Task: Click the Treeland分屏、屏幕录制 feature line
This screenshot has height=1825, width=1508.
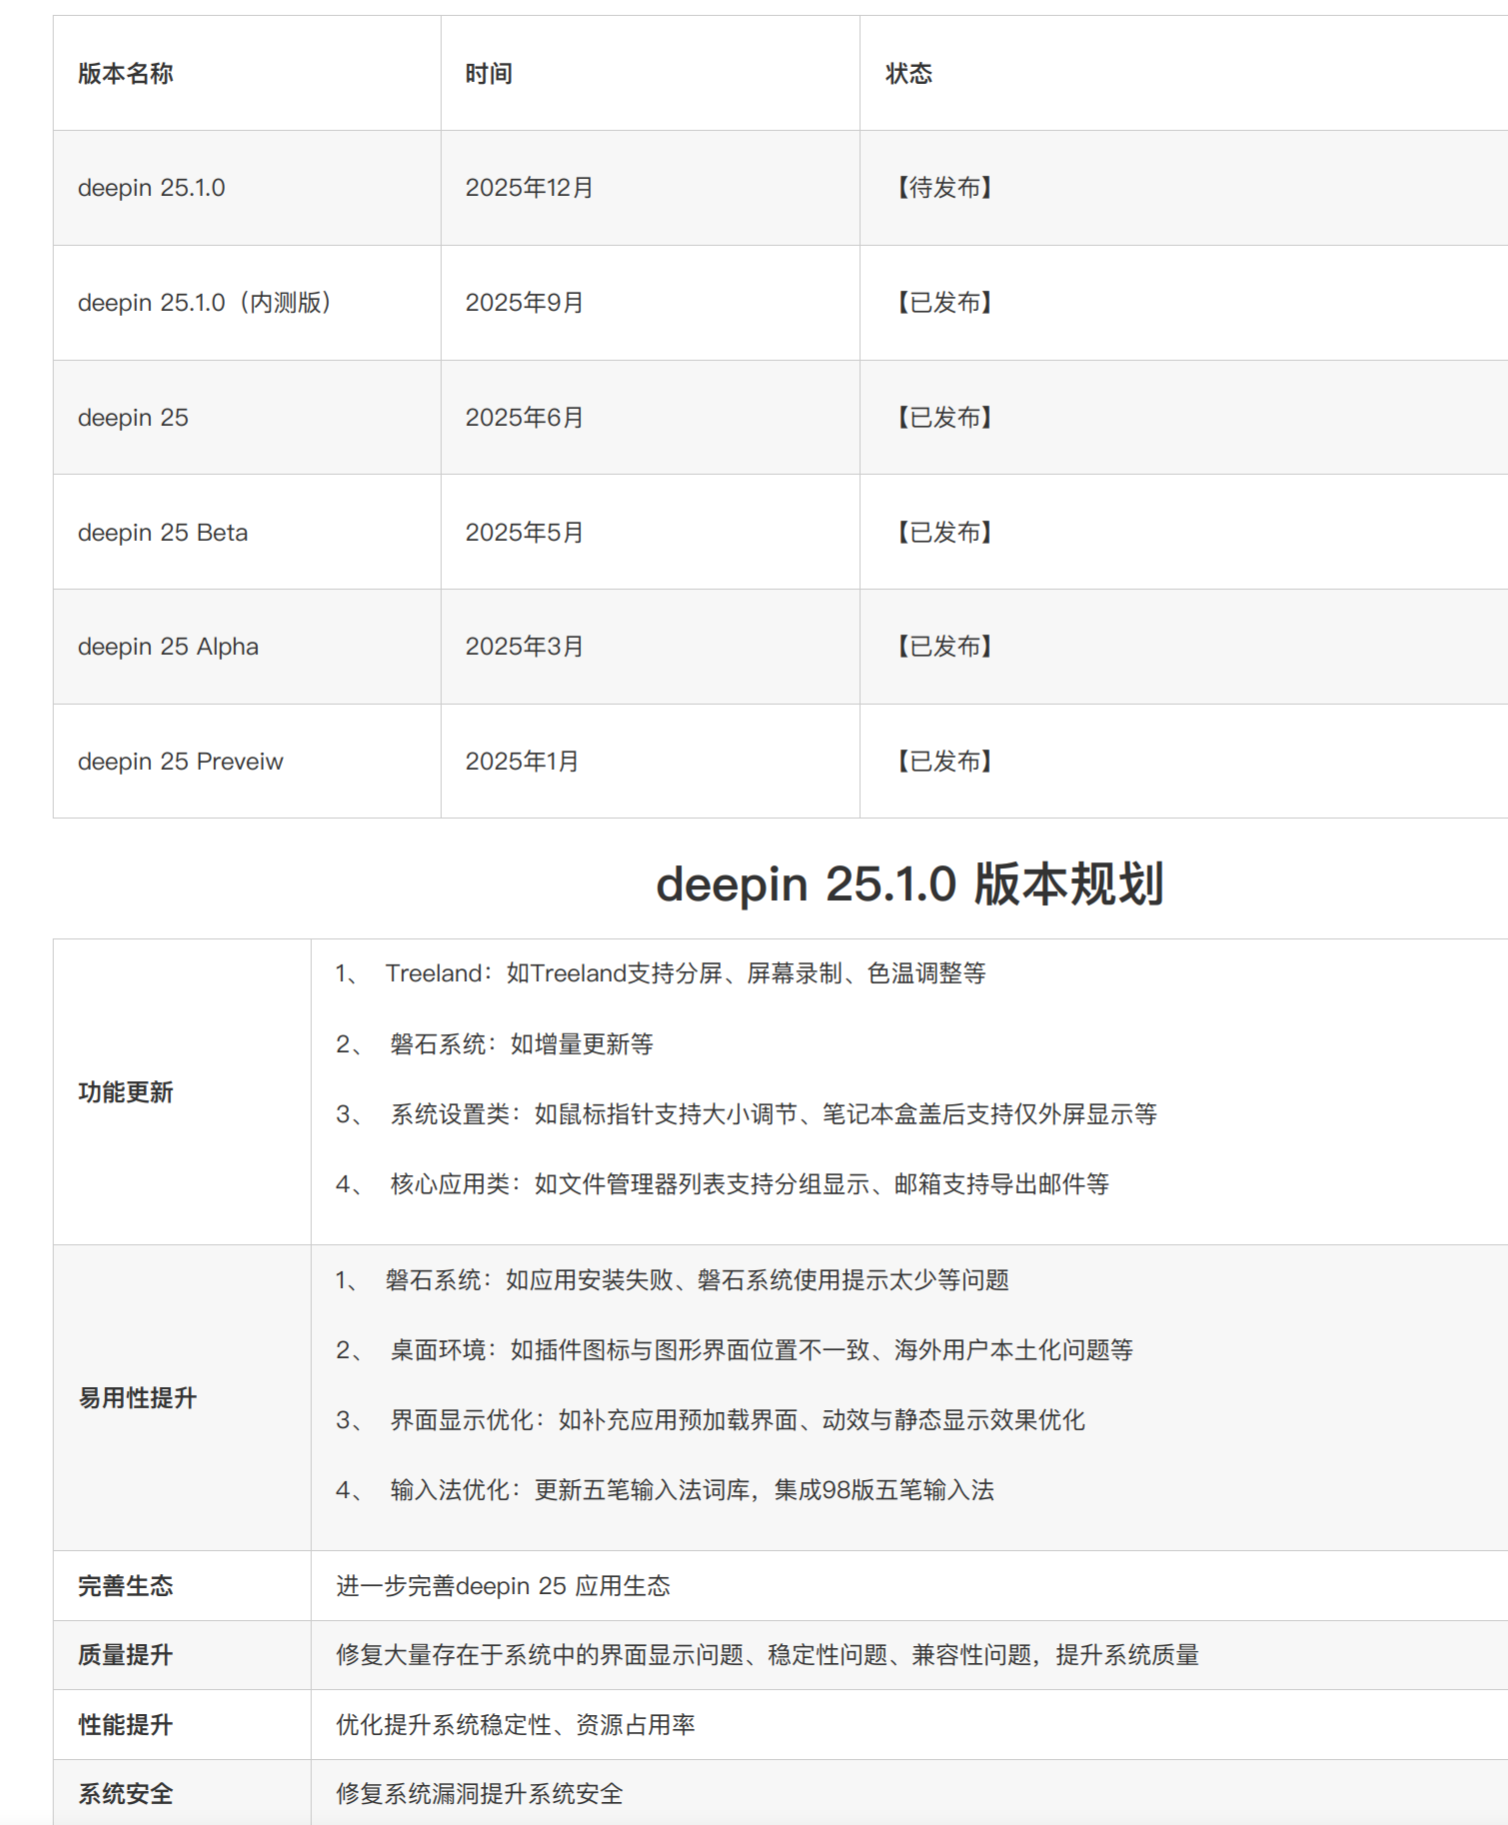Action: pos(660,974)
